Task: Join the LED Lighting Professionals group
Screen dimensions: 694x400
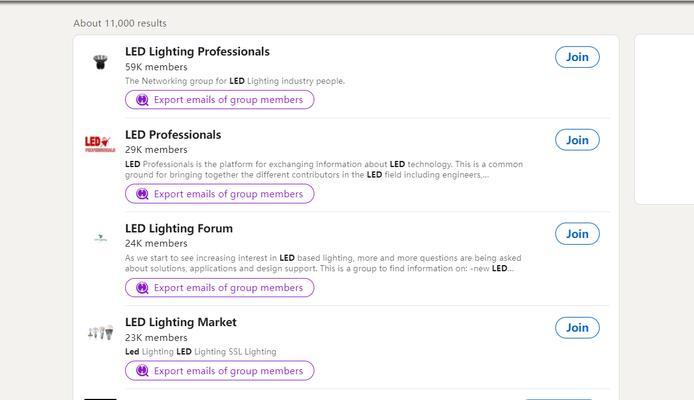Action: coord(577,57)
